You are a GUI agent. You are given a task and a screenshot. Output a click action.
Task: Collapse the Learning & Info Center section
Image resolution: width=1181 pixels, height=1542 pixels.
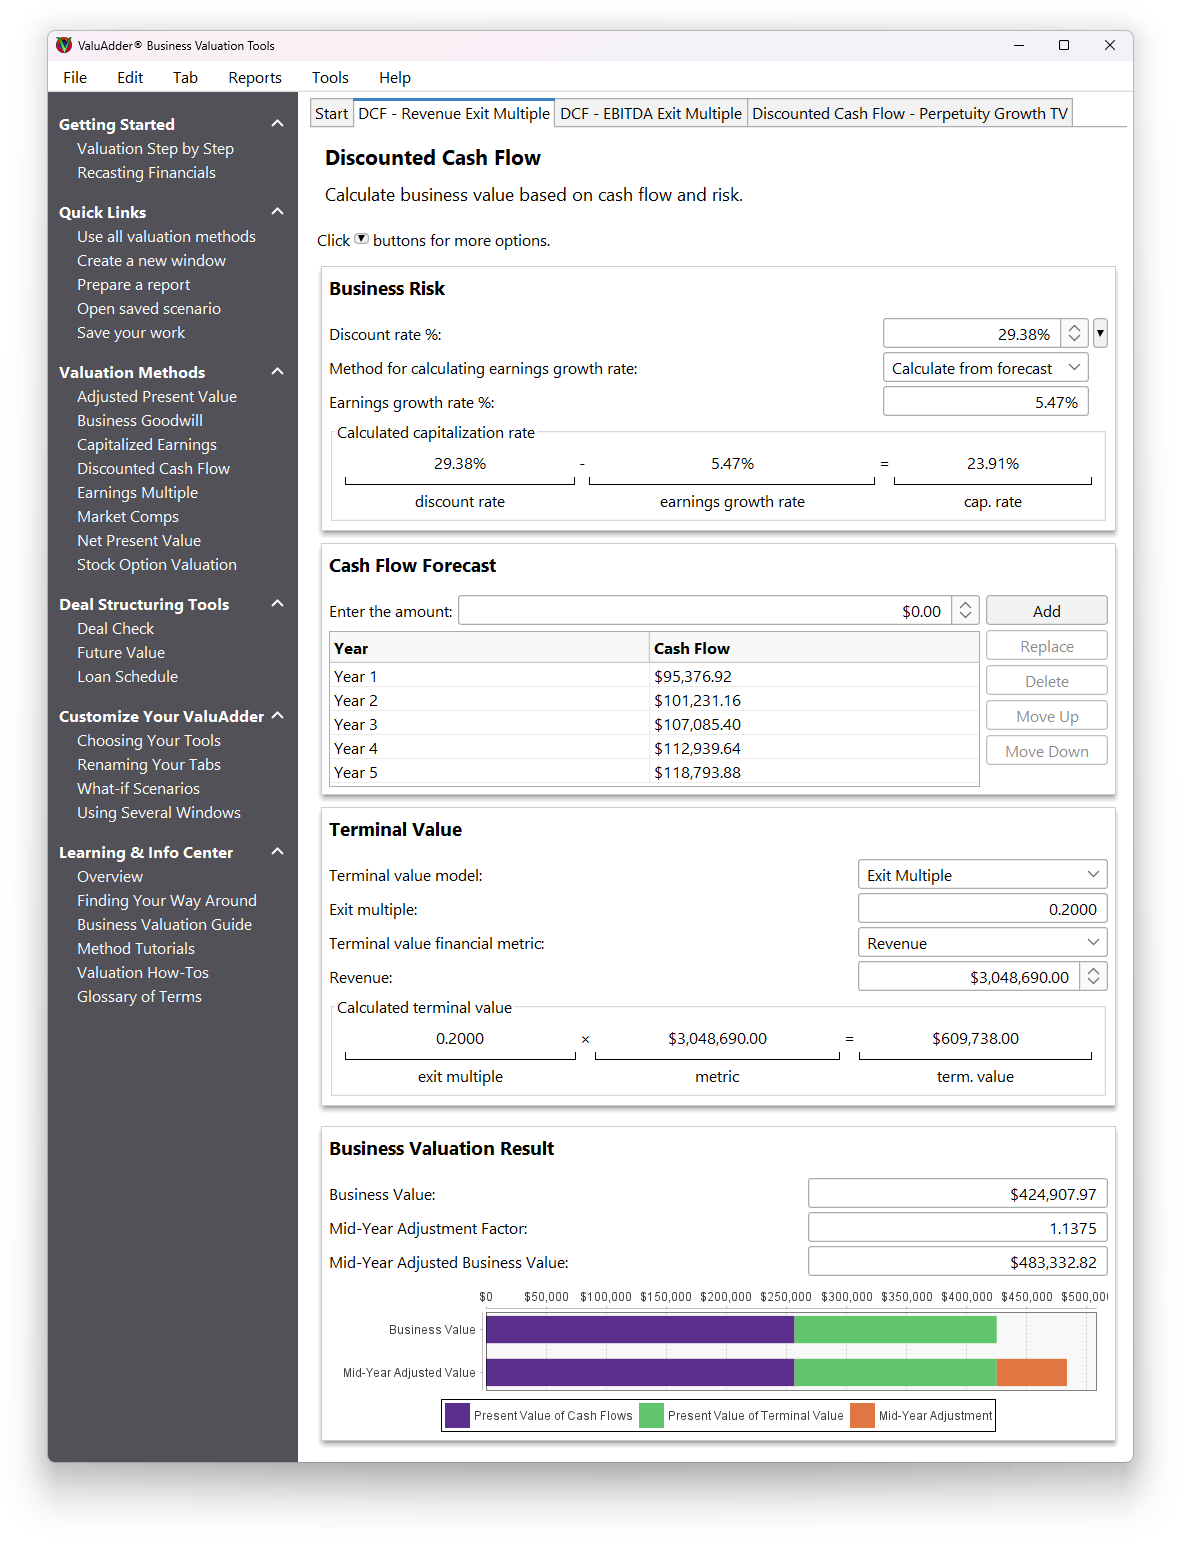[278, 852]
